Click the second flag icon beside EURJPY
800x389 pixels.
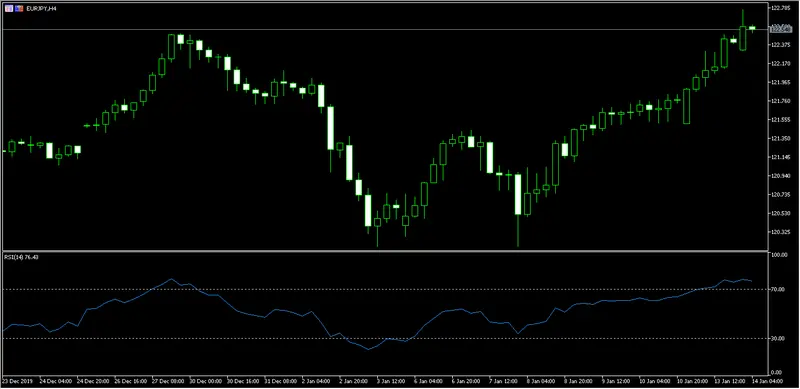tap(19, 9)
